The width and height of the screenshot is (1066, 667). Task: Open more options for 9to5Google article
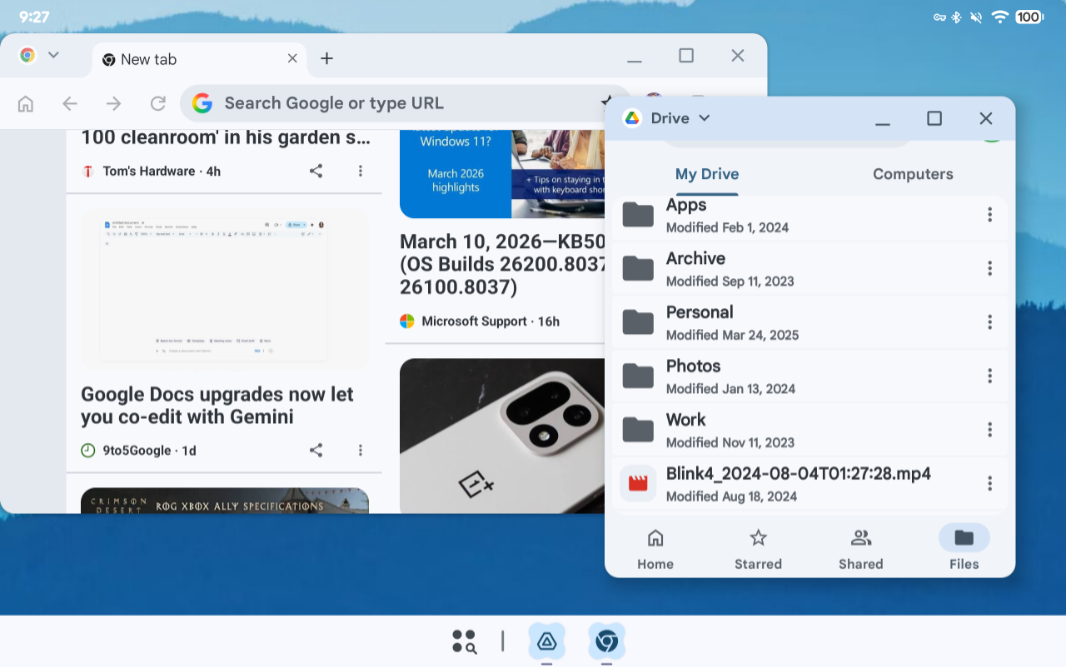(x=360, y=450)
